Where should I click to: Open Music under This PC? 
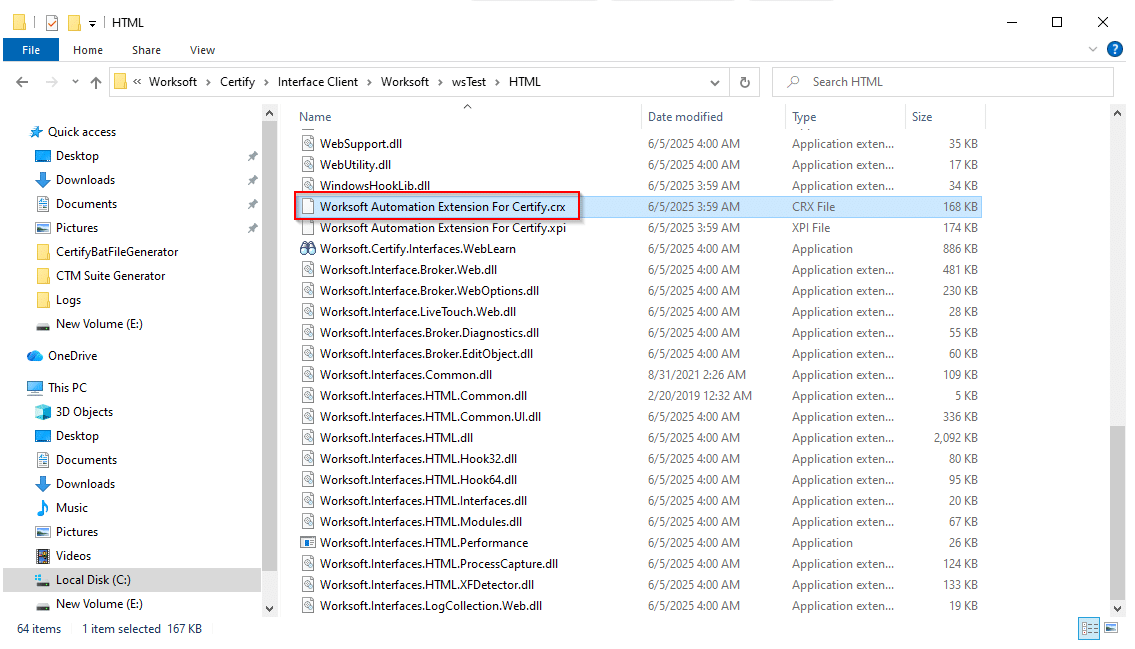tap(71, 507)
